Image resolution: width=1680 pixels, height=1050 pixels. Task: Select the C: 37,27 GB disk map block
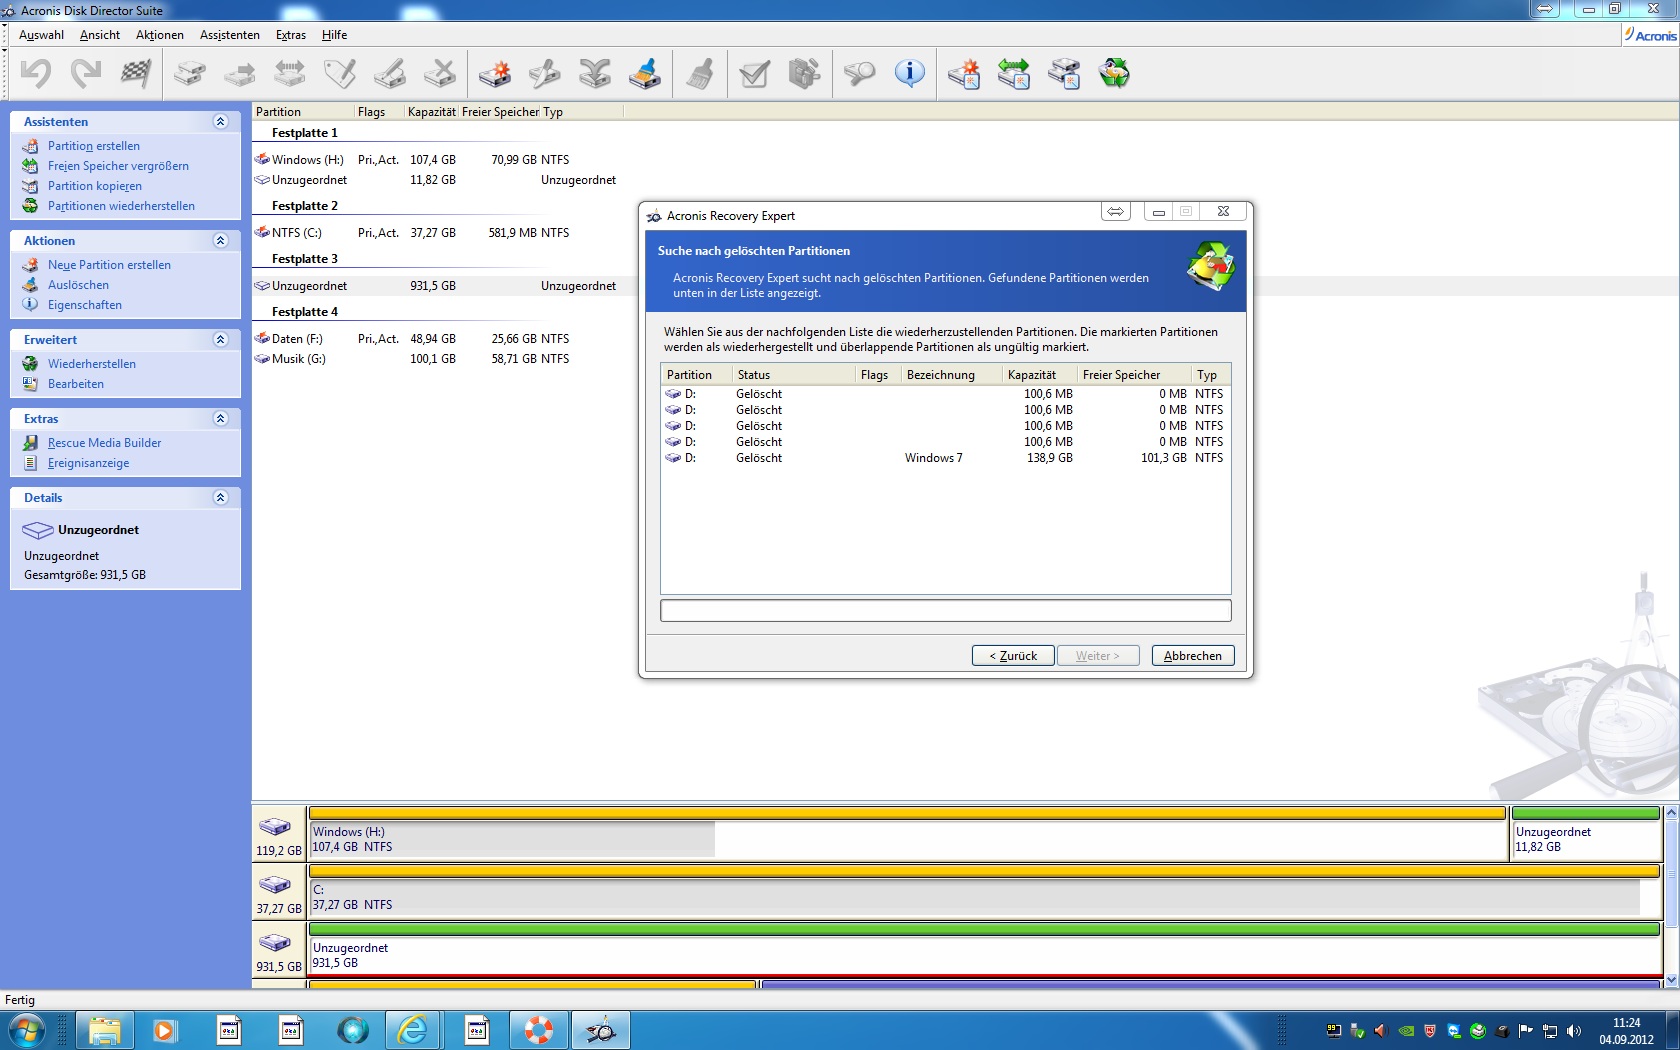pos(985,891)
